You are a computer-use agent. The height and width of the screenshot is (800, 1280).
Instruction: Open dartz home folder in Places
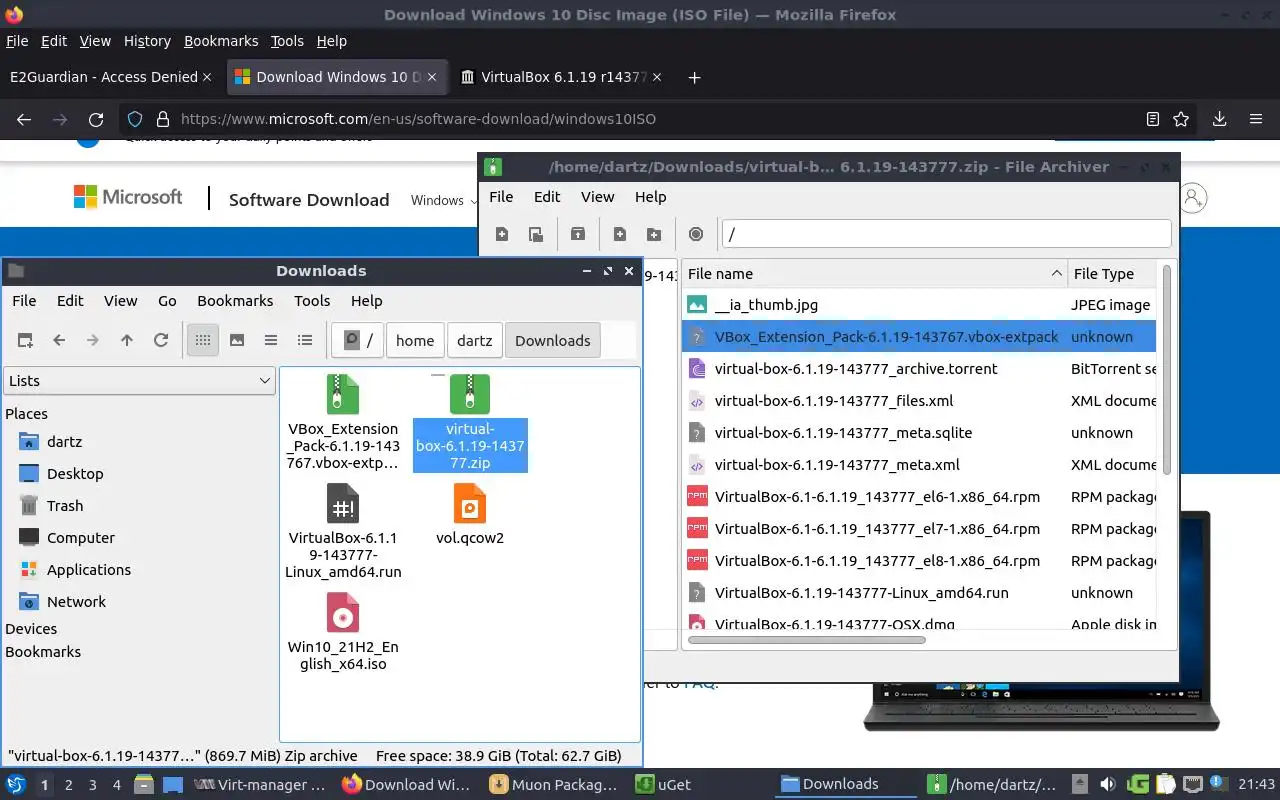64,441
